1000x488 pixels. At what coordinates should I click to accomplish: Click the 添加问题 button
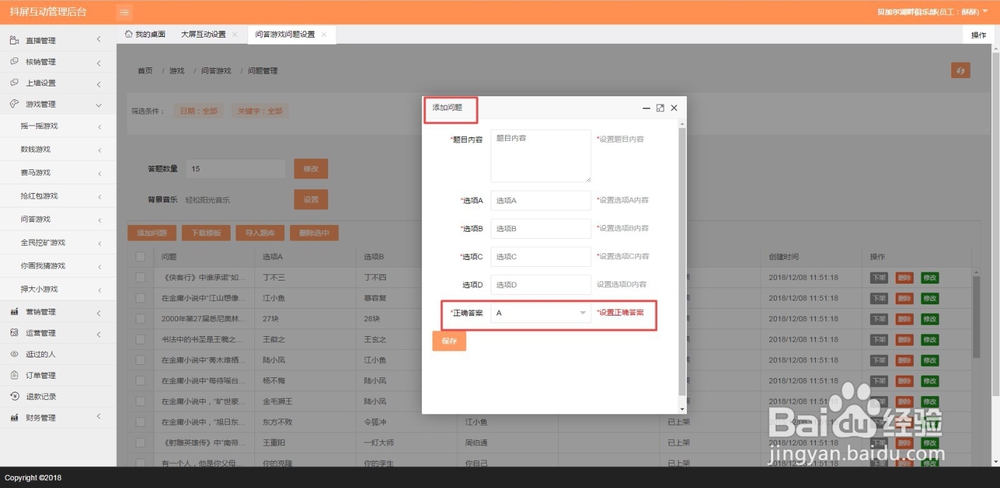(x=152, y=233)
